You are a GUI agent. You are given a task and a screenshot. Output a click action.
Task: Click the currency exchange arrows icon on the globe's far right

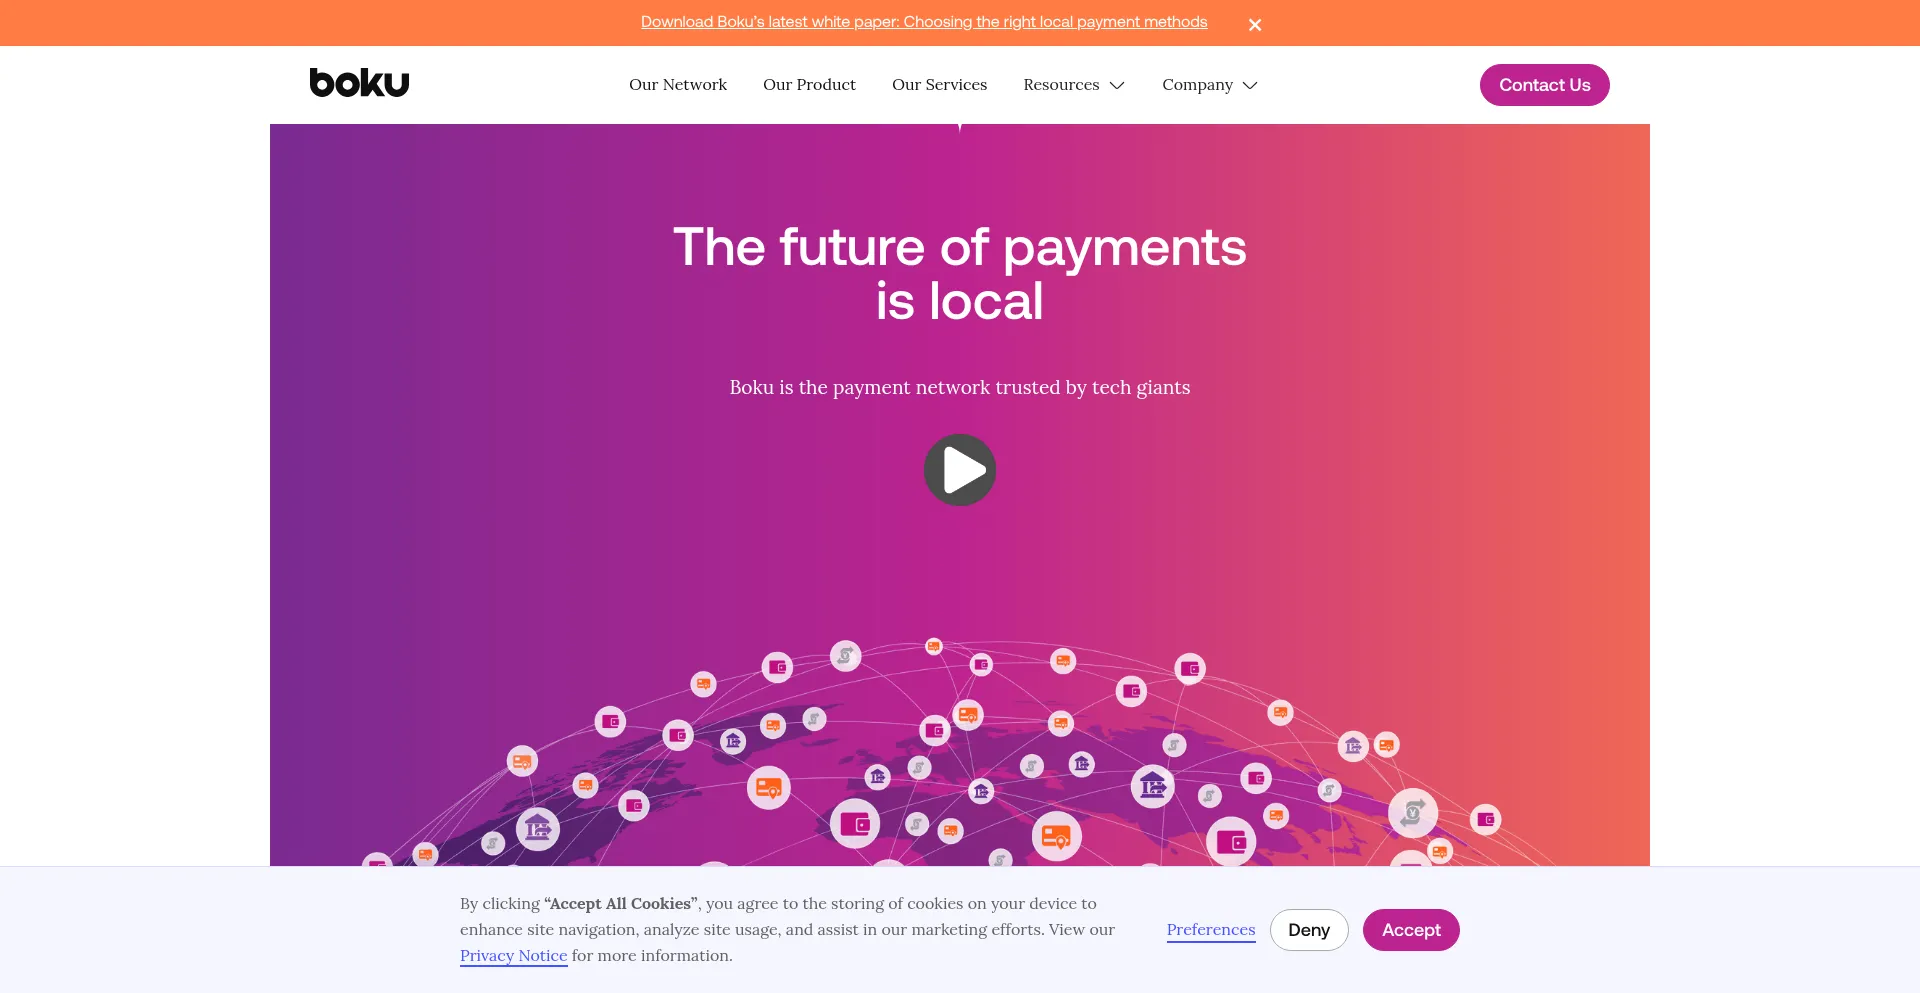[1413, 812]
